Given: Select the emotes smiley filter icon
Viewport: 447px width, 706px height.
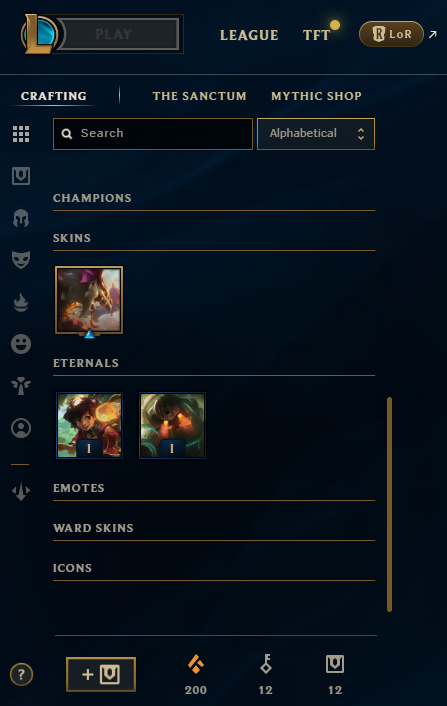Looking at the screenshot, I should [x=21, y=344].
